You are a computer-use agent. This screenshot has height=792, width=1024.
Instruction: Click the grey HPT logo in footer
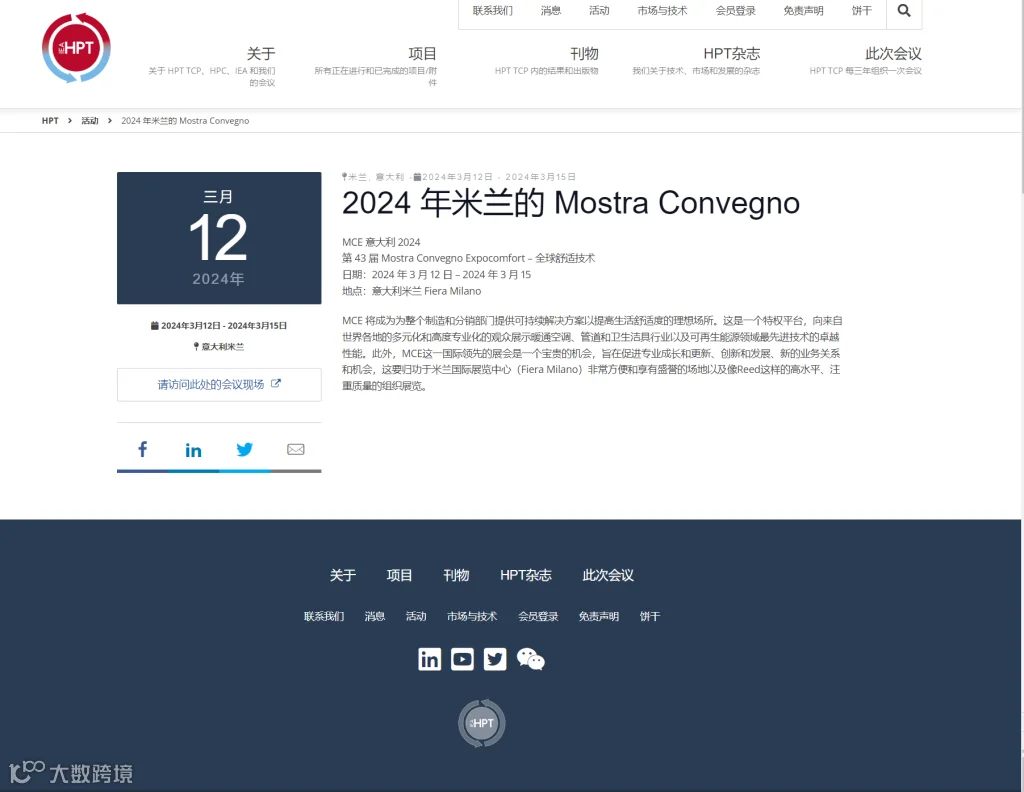click(481, 723)
